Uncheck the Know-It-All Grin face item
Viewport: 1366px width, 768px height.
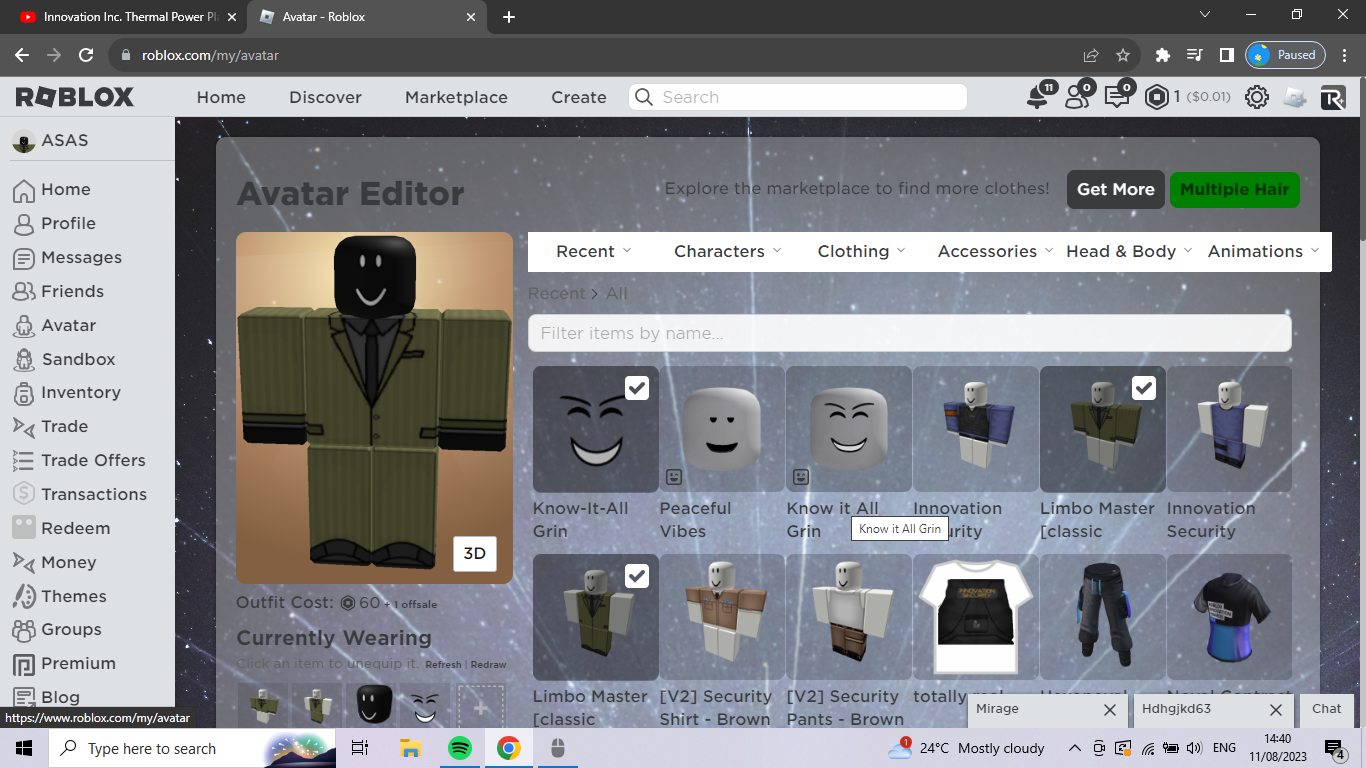coord(636,387)
